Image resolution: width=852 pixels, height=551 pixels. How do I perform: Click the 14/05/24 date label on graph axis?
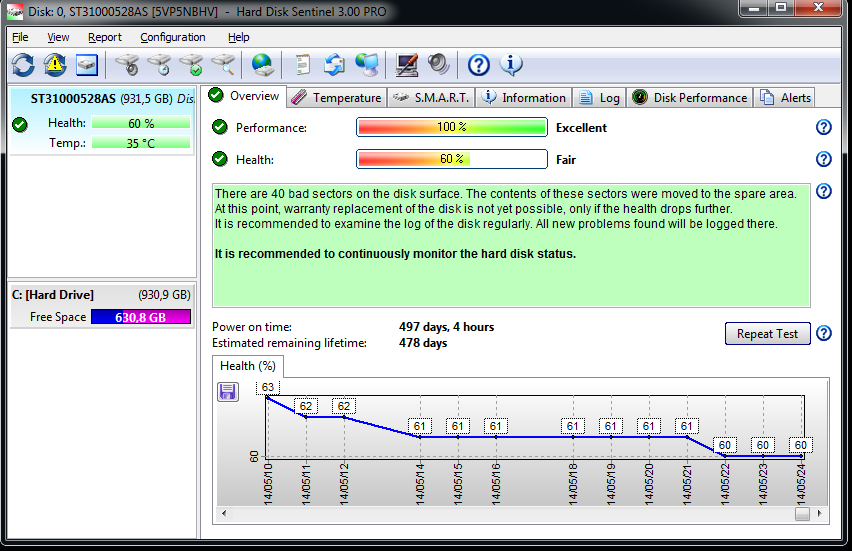(x=800, y=484)
